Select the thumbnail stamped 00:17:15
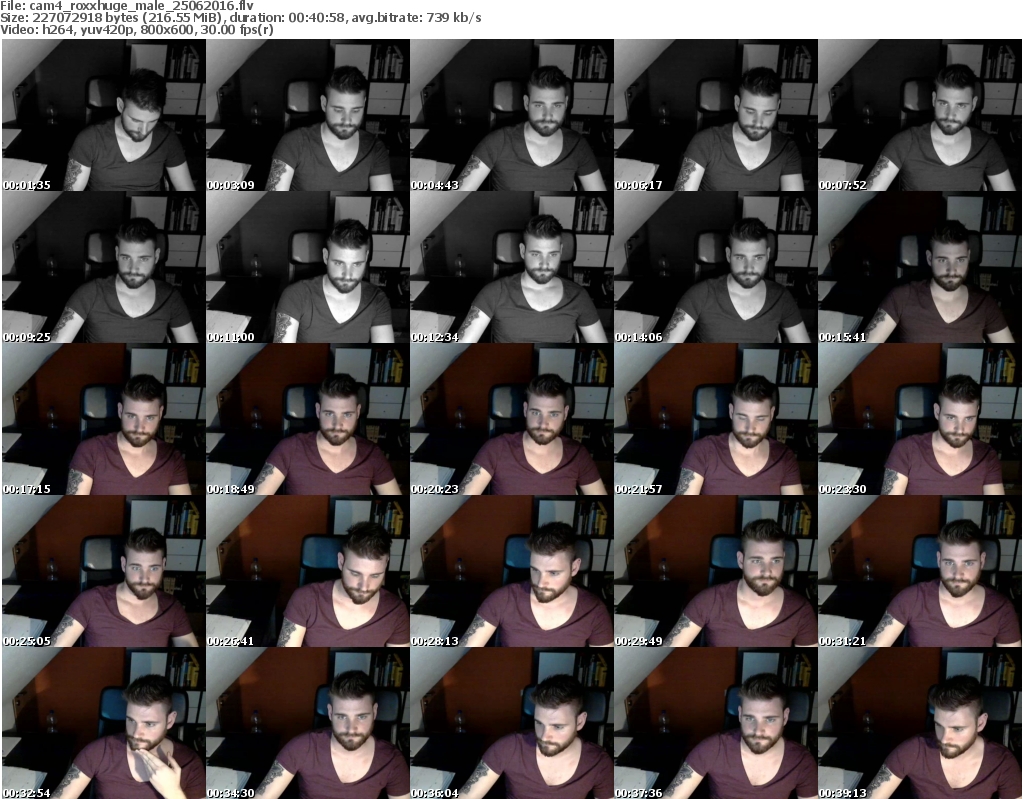Screen dimensions: 1024x799 104,419
